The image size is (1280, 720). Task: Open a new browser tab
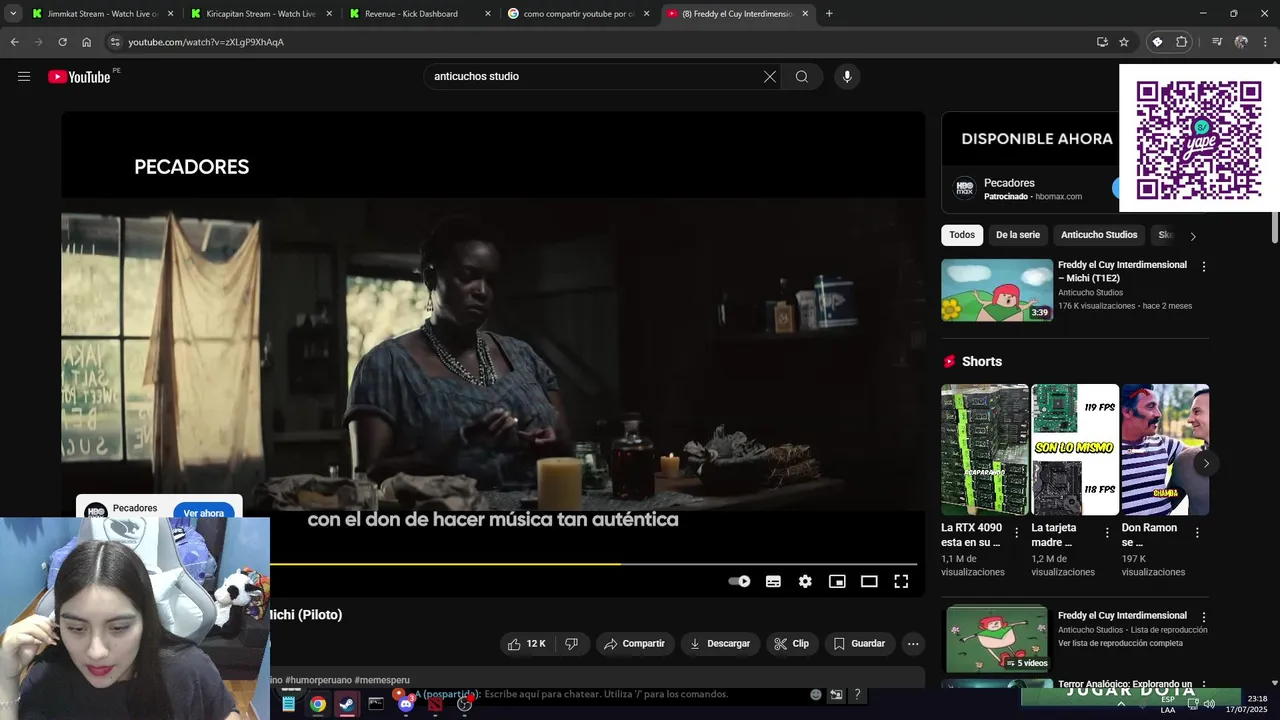coord(829,14)
